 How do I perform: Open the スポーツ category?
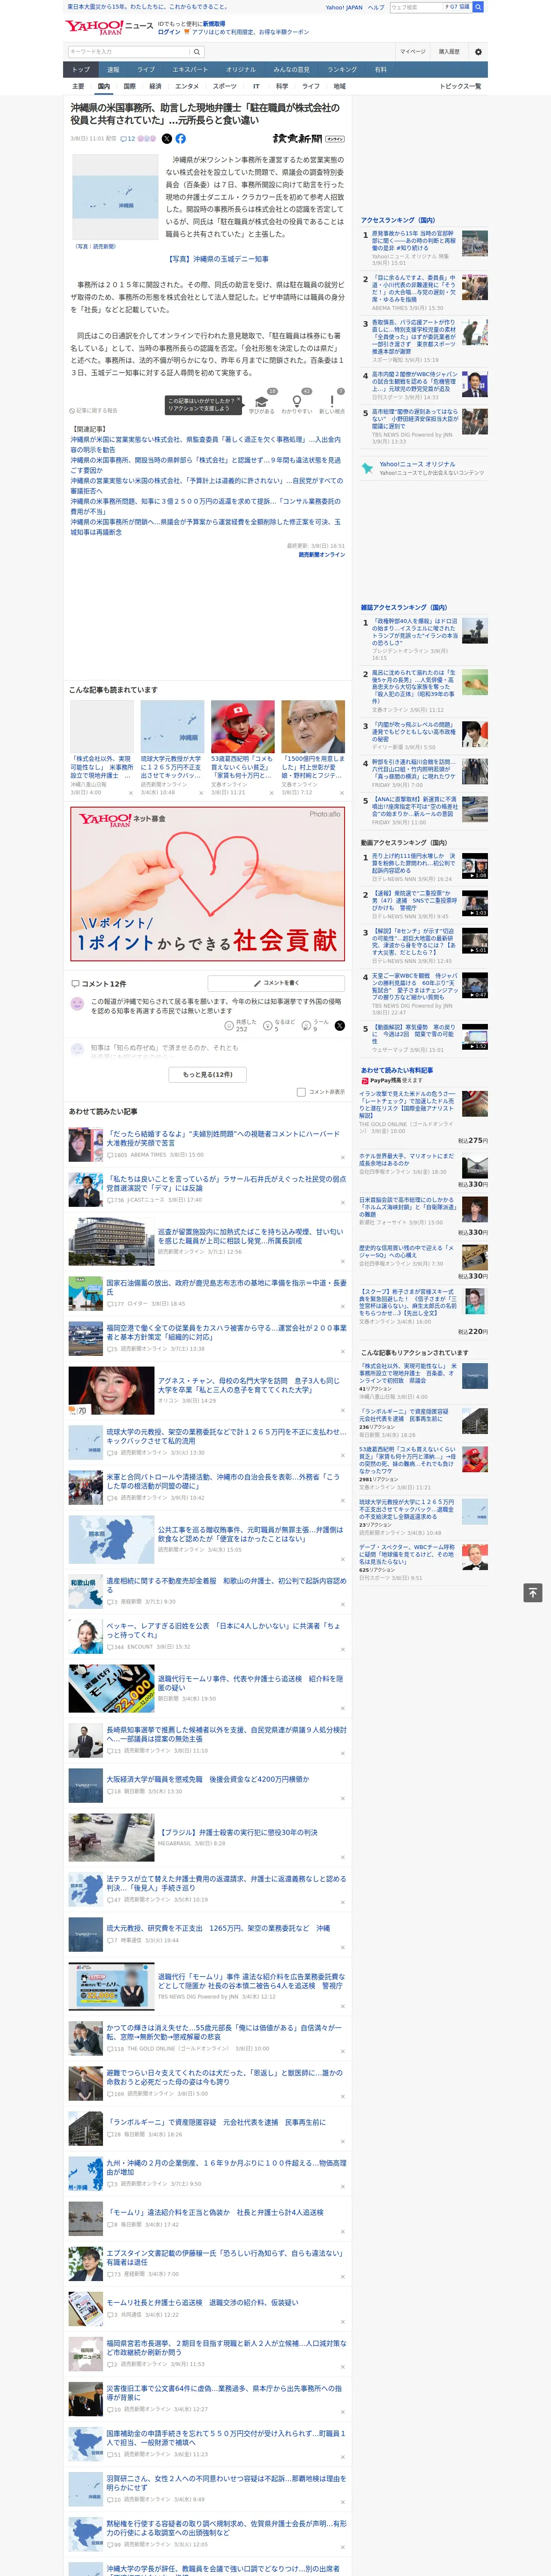click(x=225, y=86)
